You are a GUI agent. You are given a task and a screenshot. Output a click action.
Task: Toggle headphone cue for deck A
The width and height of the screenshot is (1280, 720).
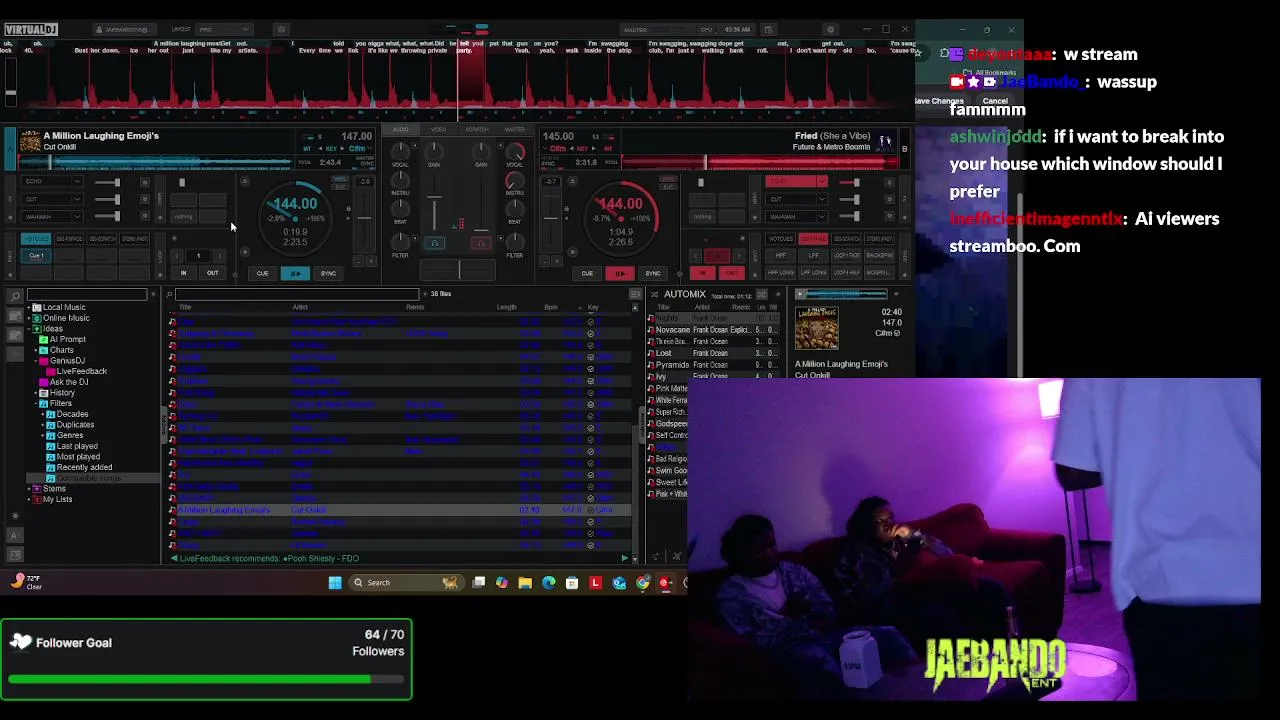[x=434, y=243]
